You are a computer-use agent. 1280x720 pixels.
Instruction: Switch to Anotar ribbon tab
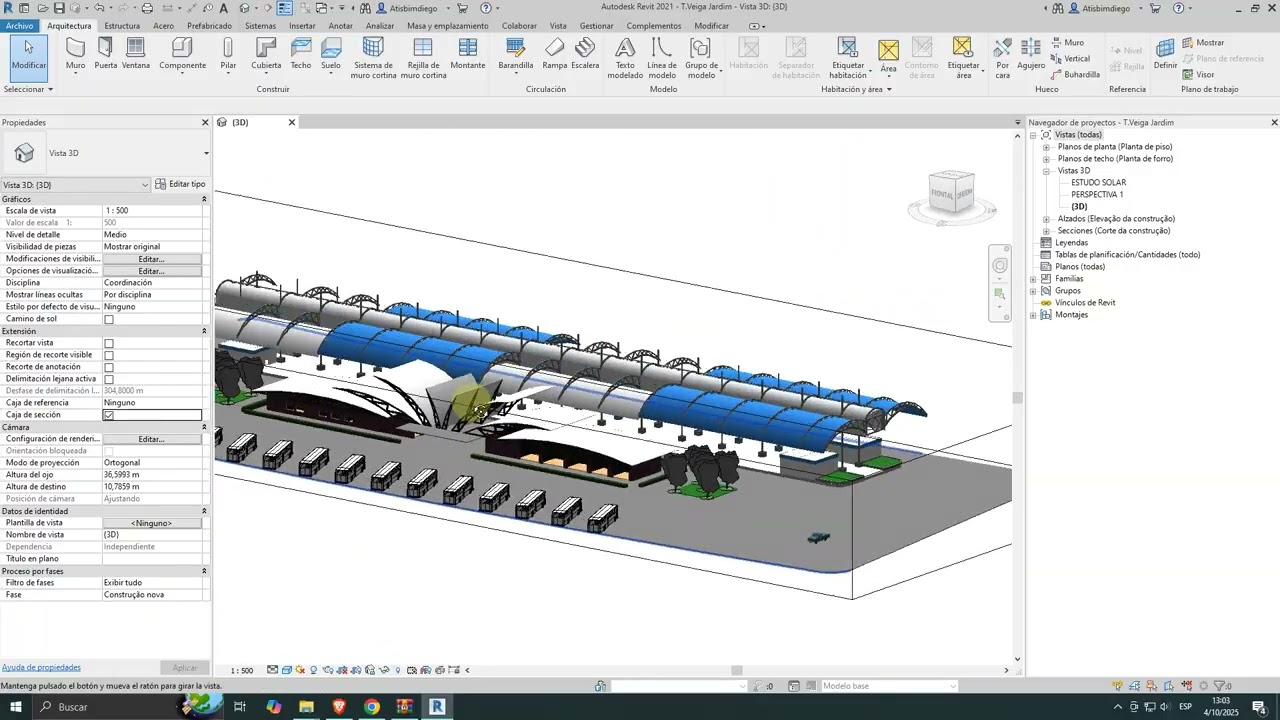pyautogui.click(x=341, y=26)
